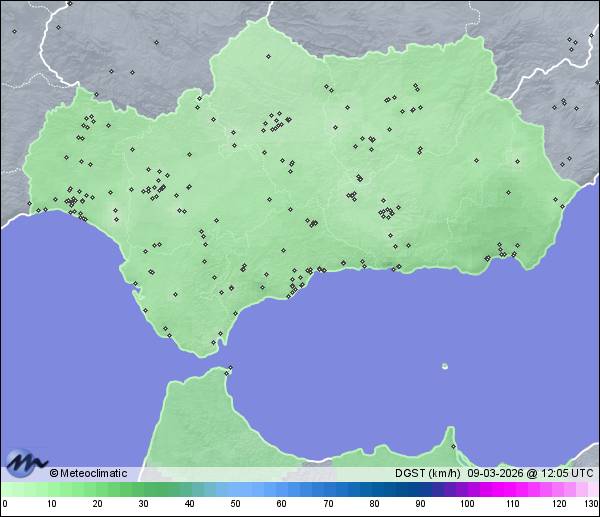This screenshot has height=517, width=600.
Task: Click the 50 label on the wind scale
Action: (235, 504)
